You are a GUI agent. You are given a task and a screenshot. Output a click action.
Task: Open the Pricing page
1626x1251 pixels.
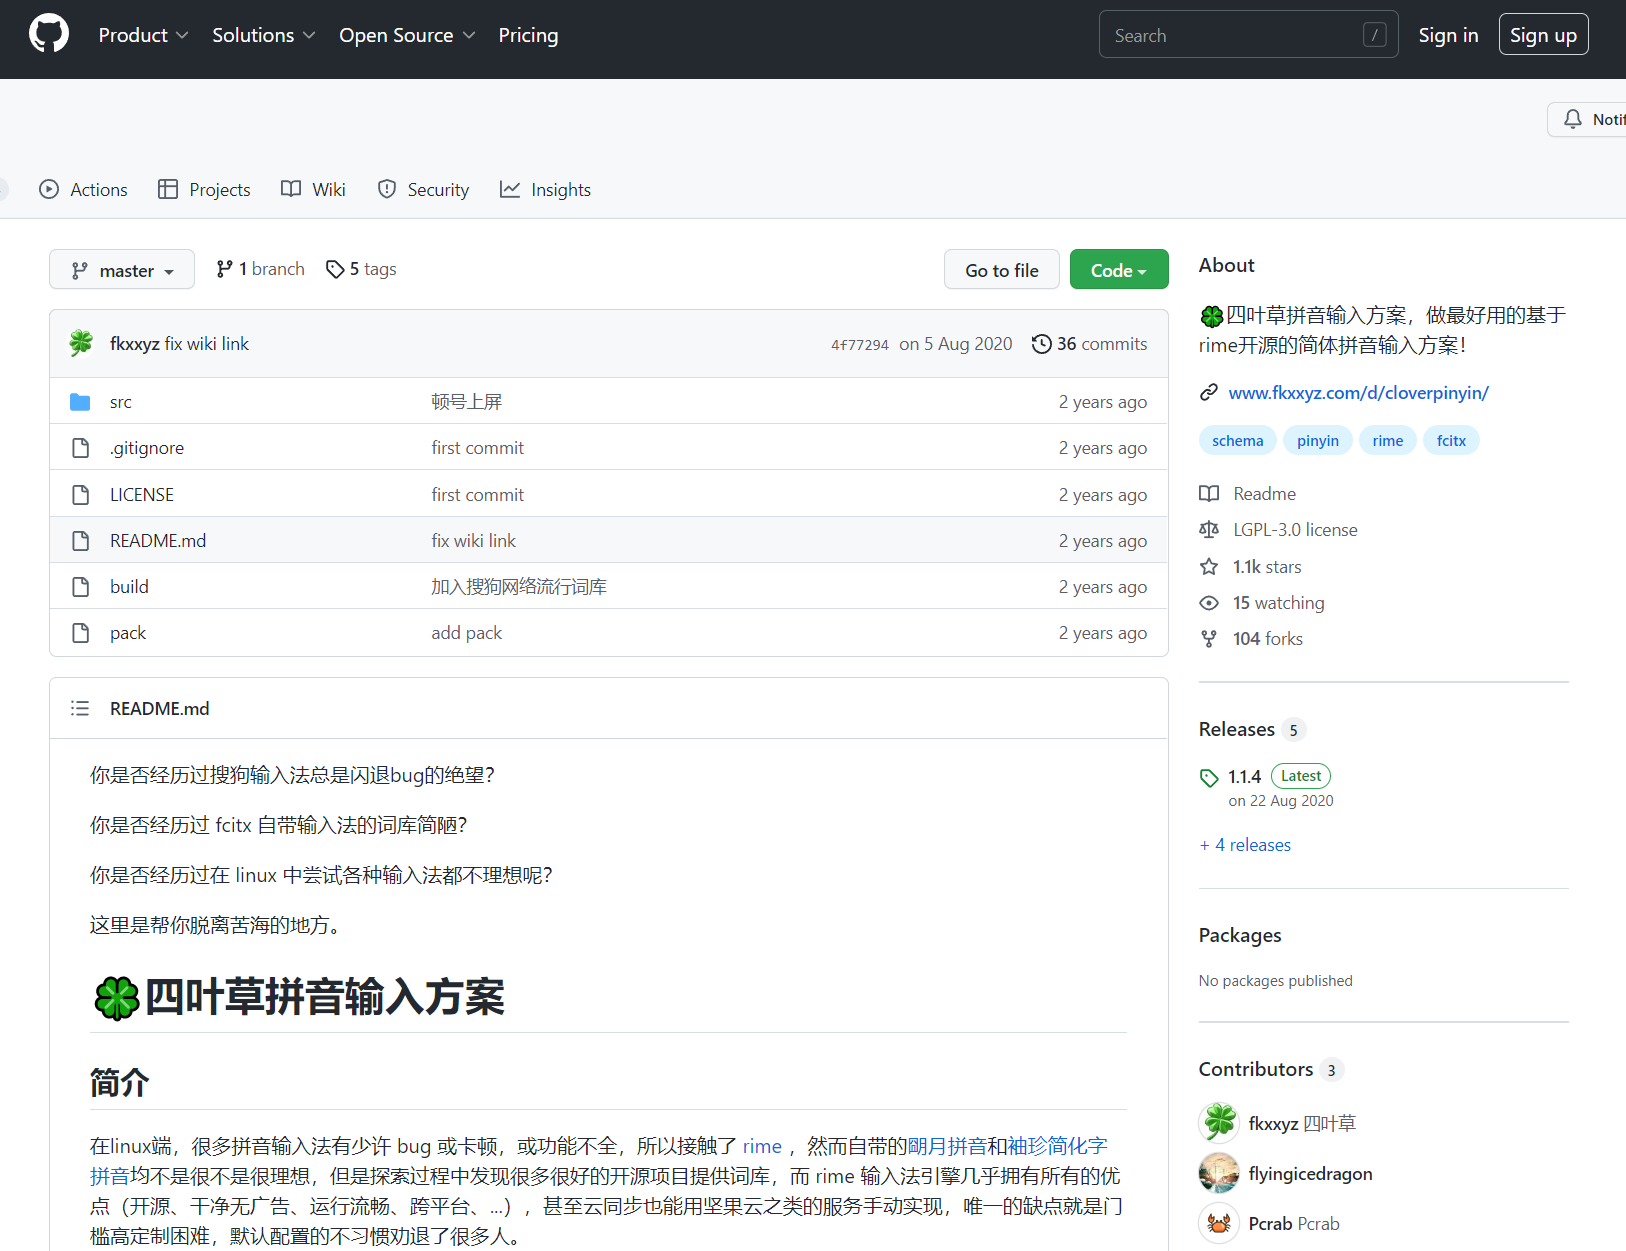[x=528, y=35]
